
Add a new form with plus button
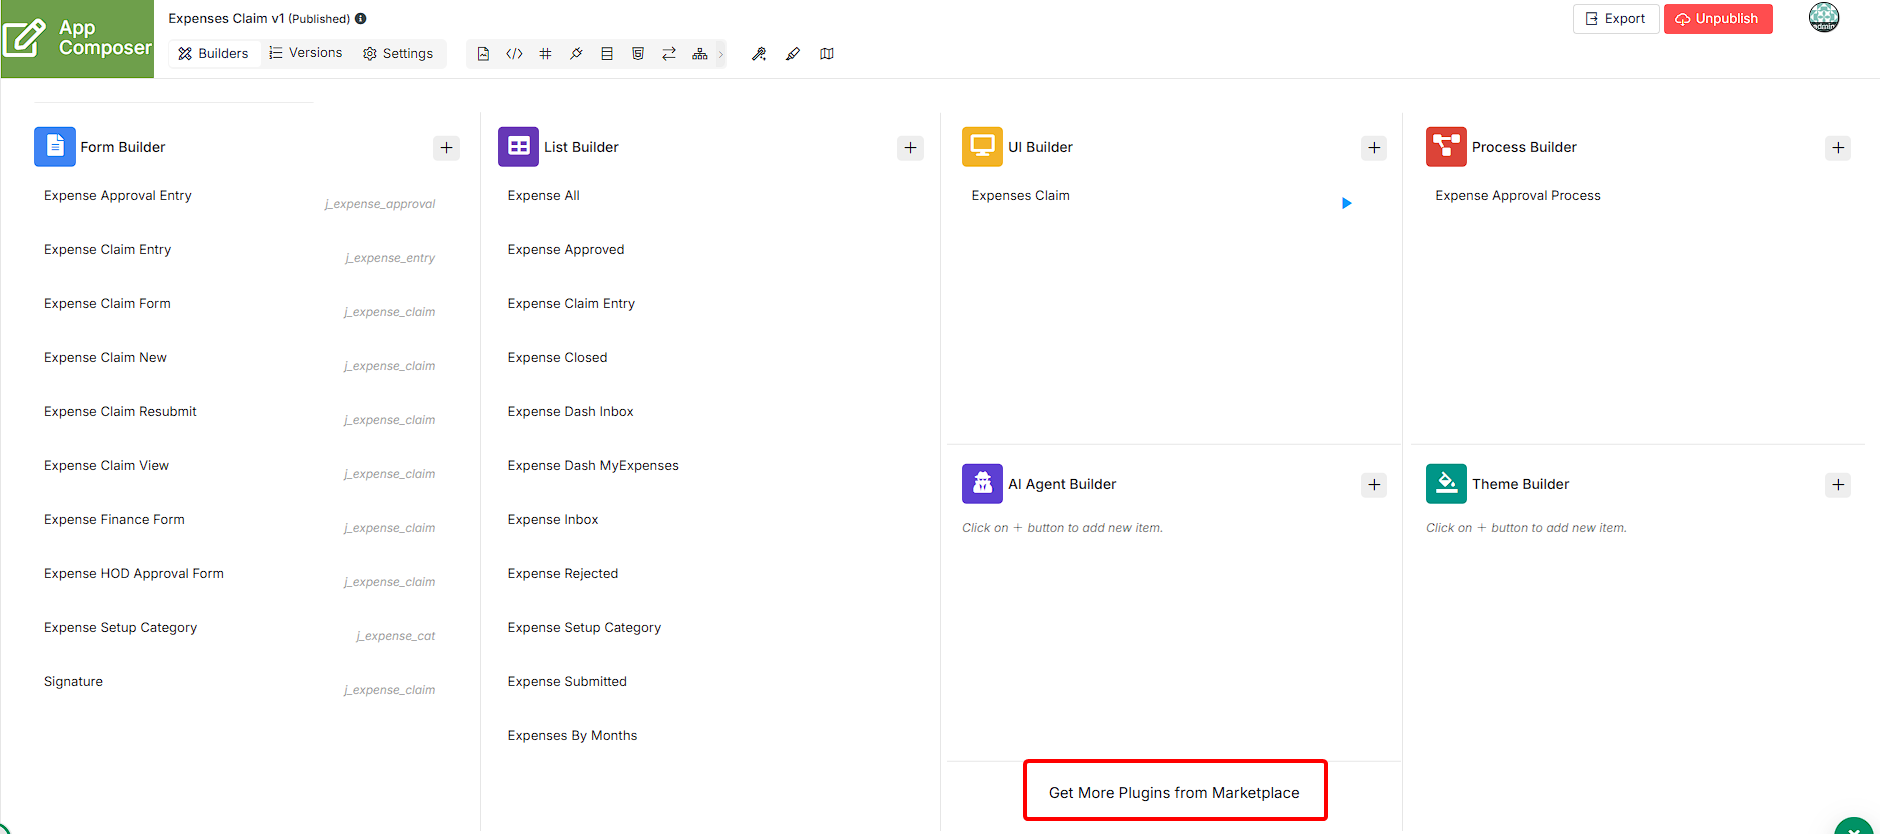pos(447,148)
